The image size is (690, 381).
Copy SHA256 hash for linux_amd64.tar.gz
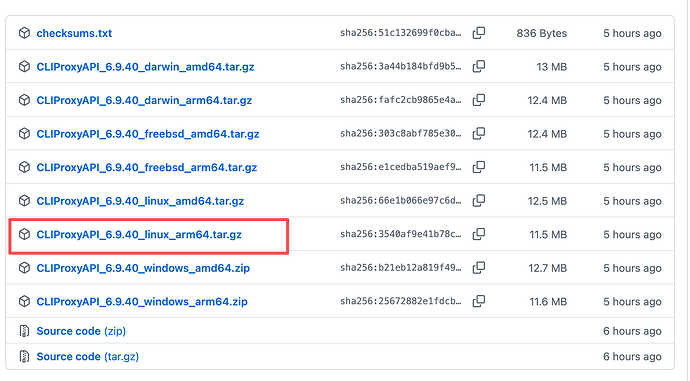tap(479, 201)
